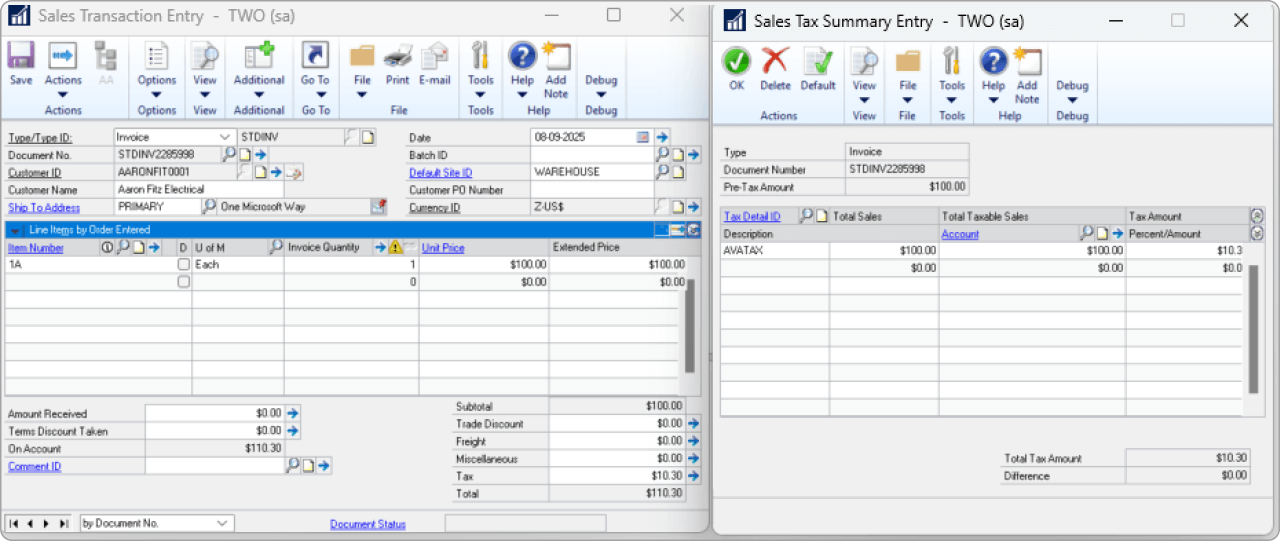Click the Tax Detail ID link
This screenshot has width=1280, height=541.
click(752, 216)
